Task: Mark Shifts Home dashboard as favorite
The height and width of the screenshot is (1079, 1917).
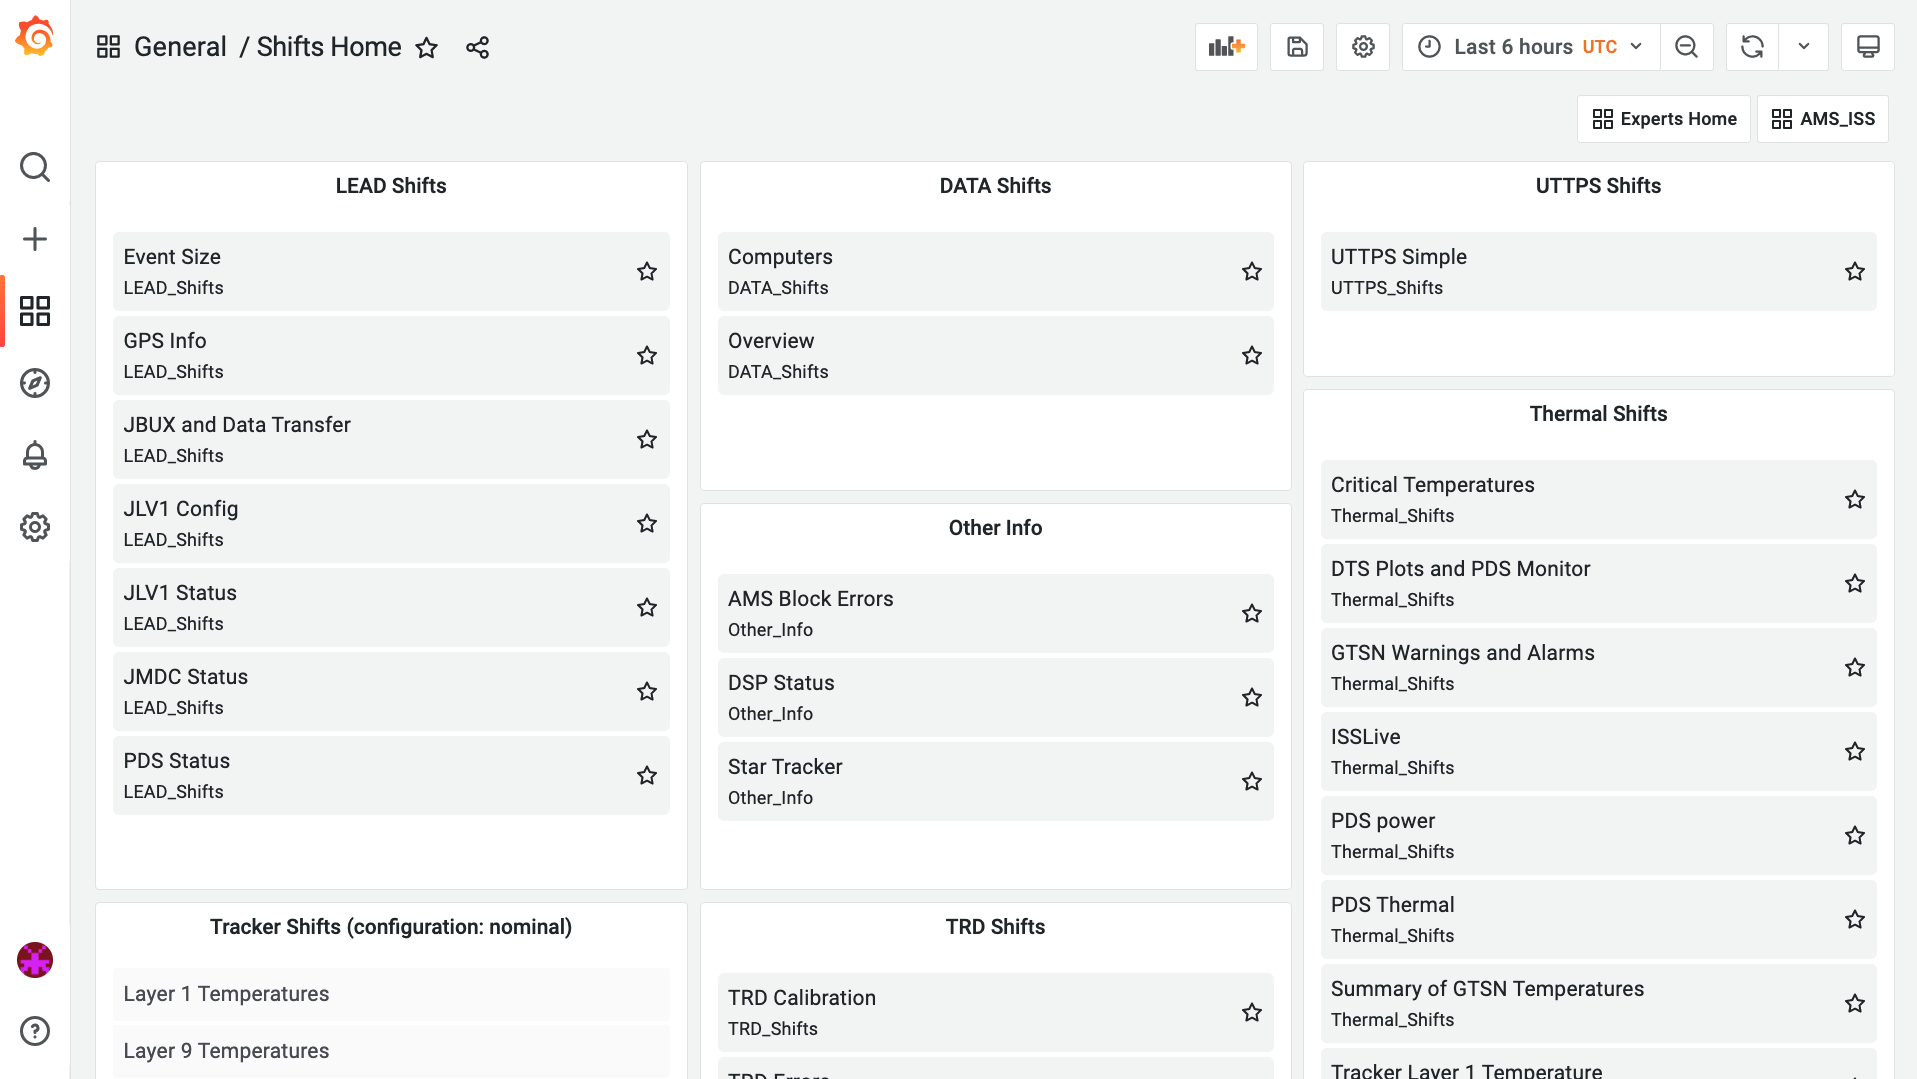Action: (x=427, y=47)
